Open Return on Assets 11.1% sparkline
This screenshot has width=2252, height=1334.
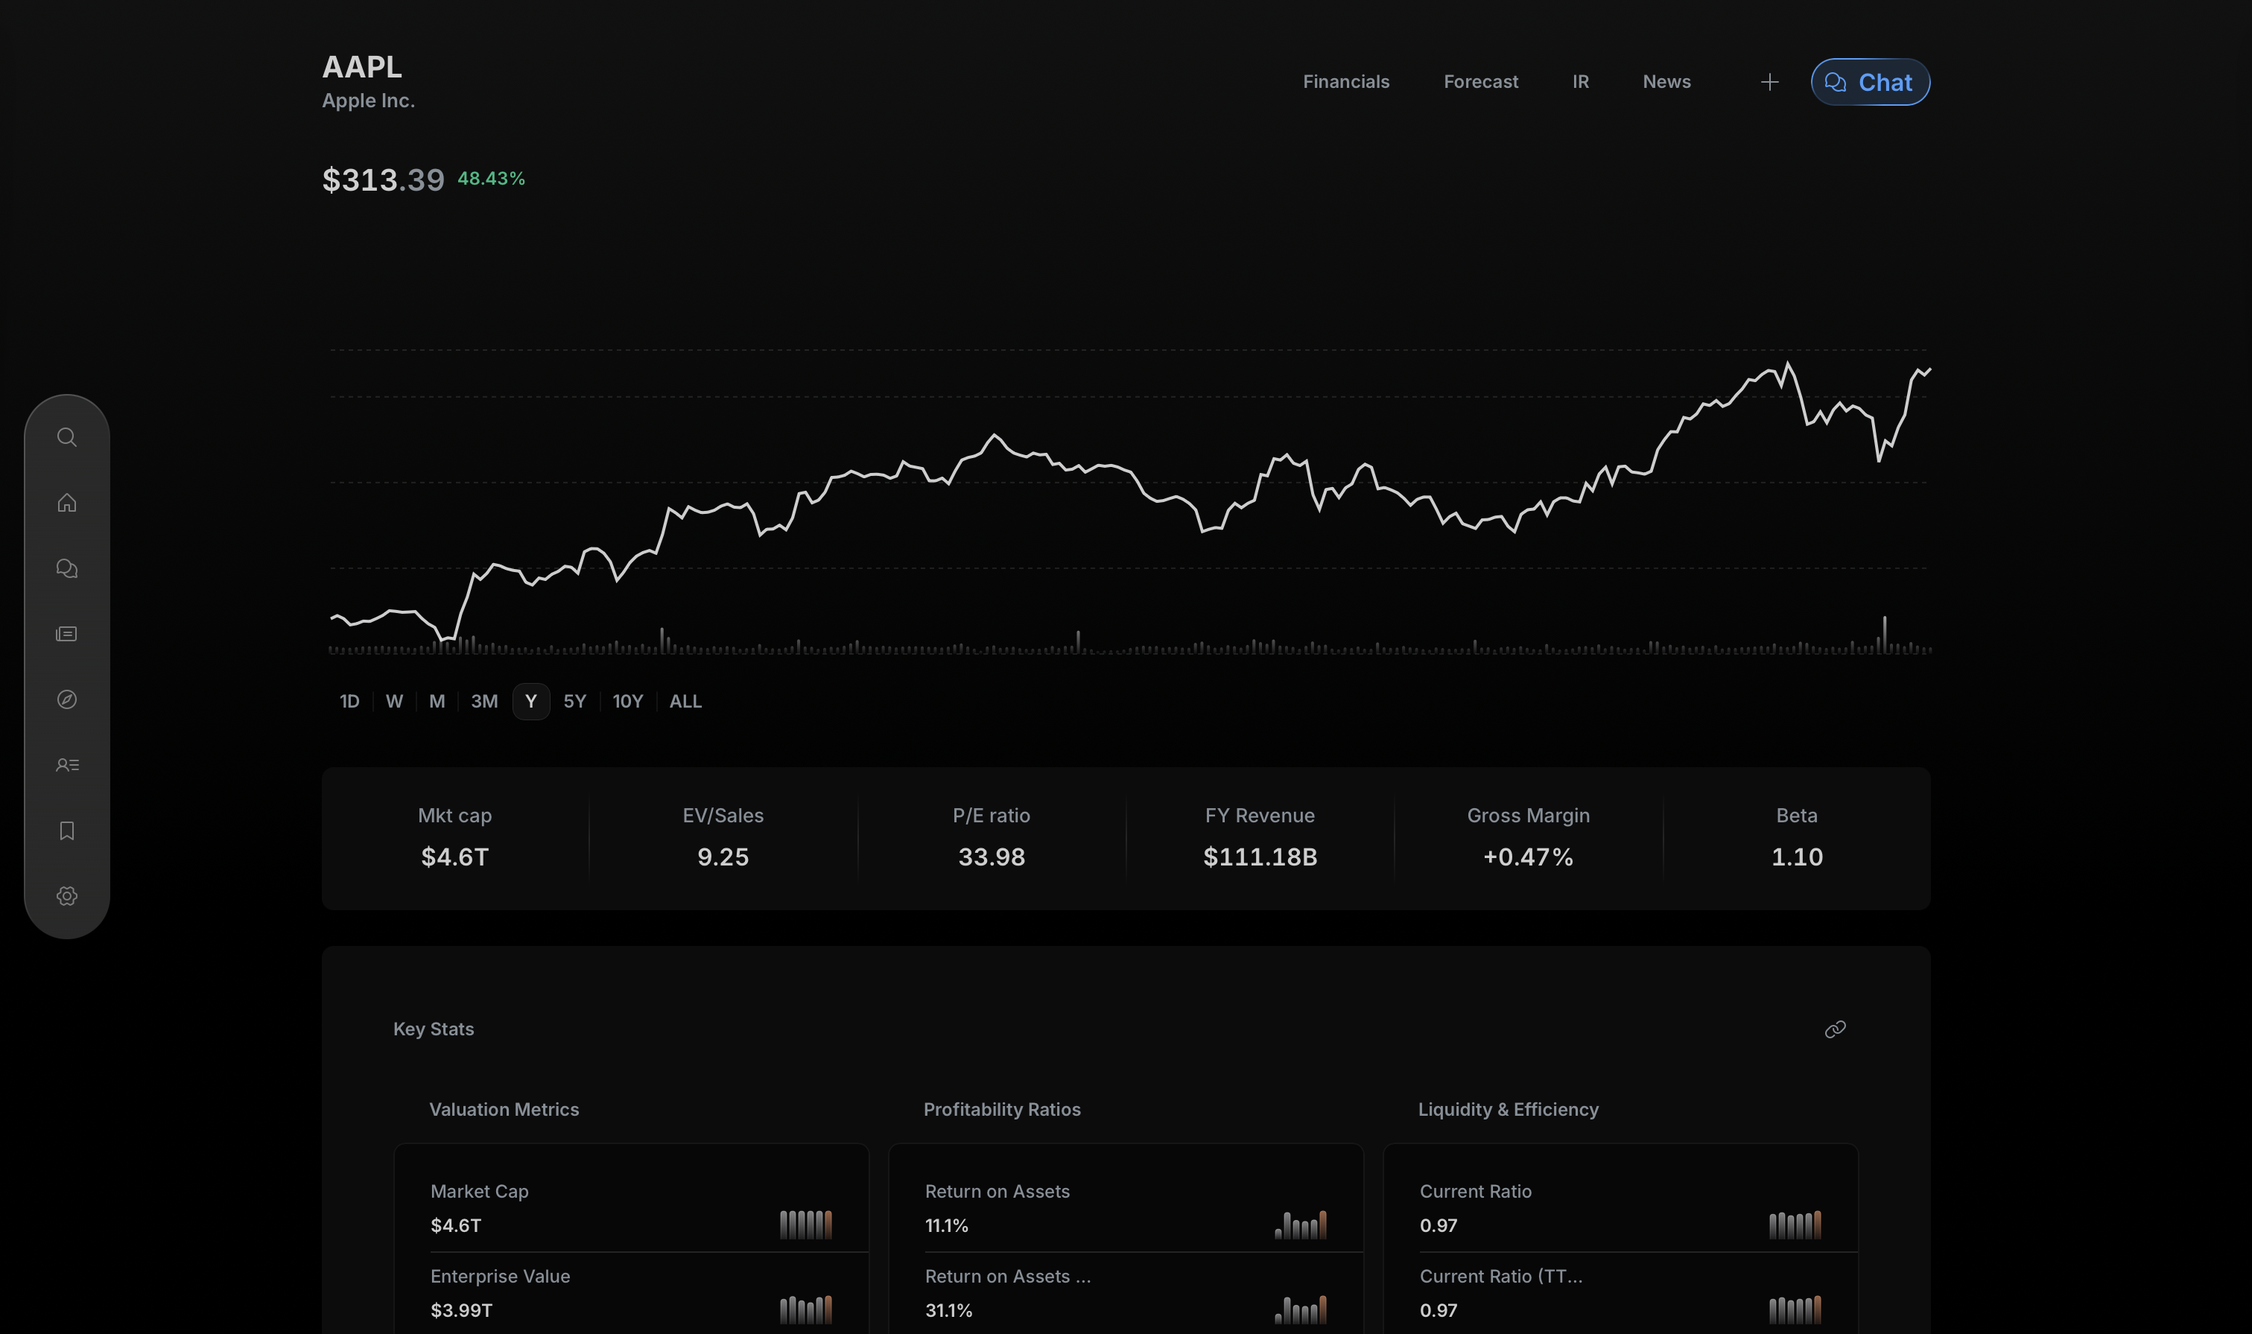pos(1301,1225)
